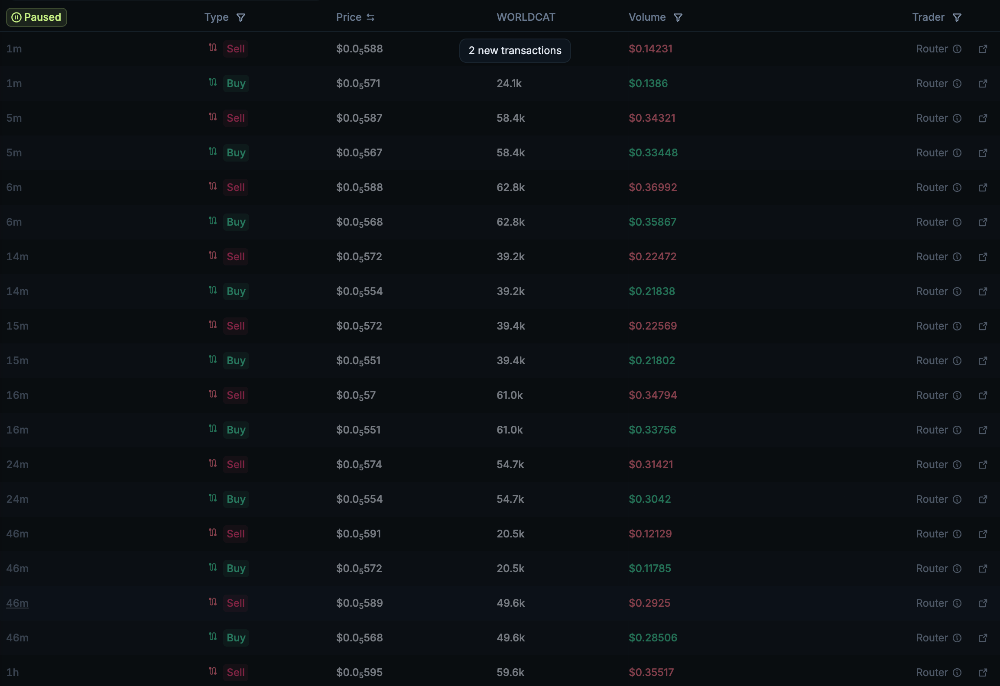Open external link for $0.14231 sell
This screenshot has height=686, width=1000.
(983, 49)
